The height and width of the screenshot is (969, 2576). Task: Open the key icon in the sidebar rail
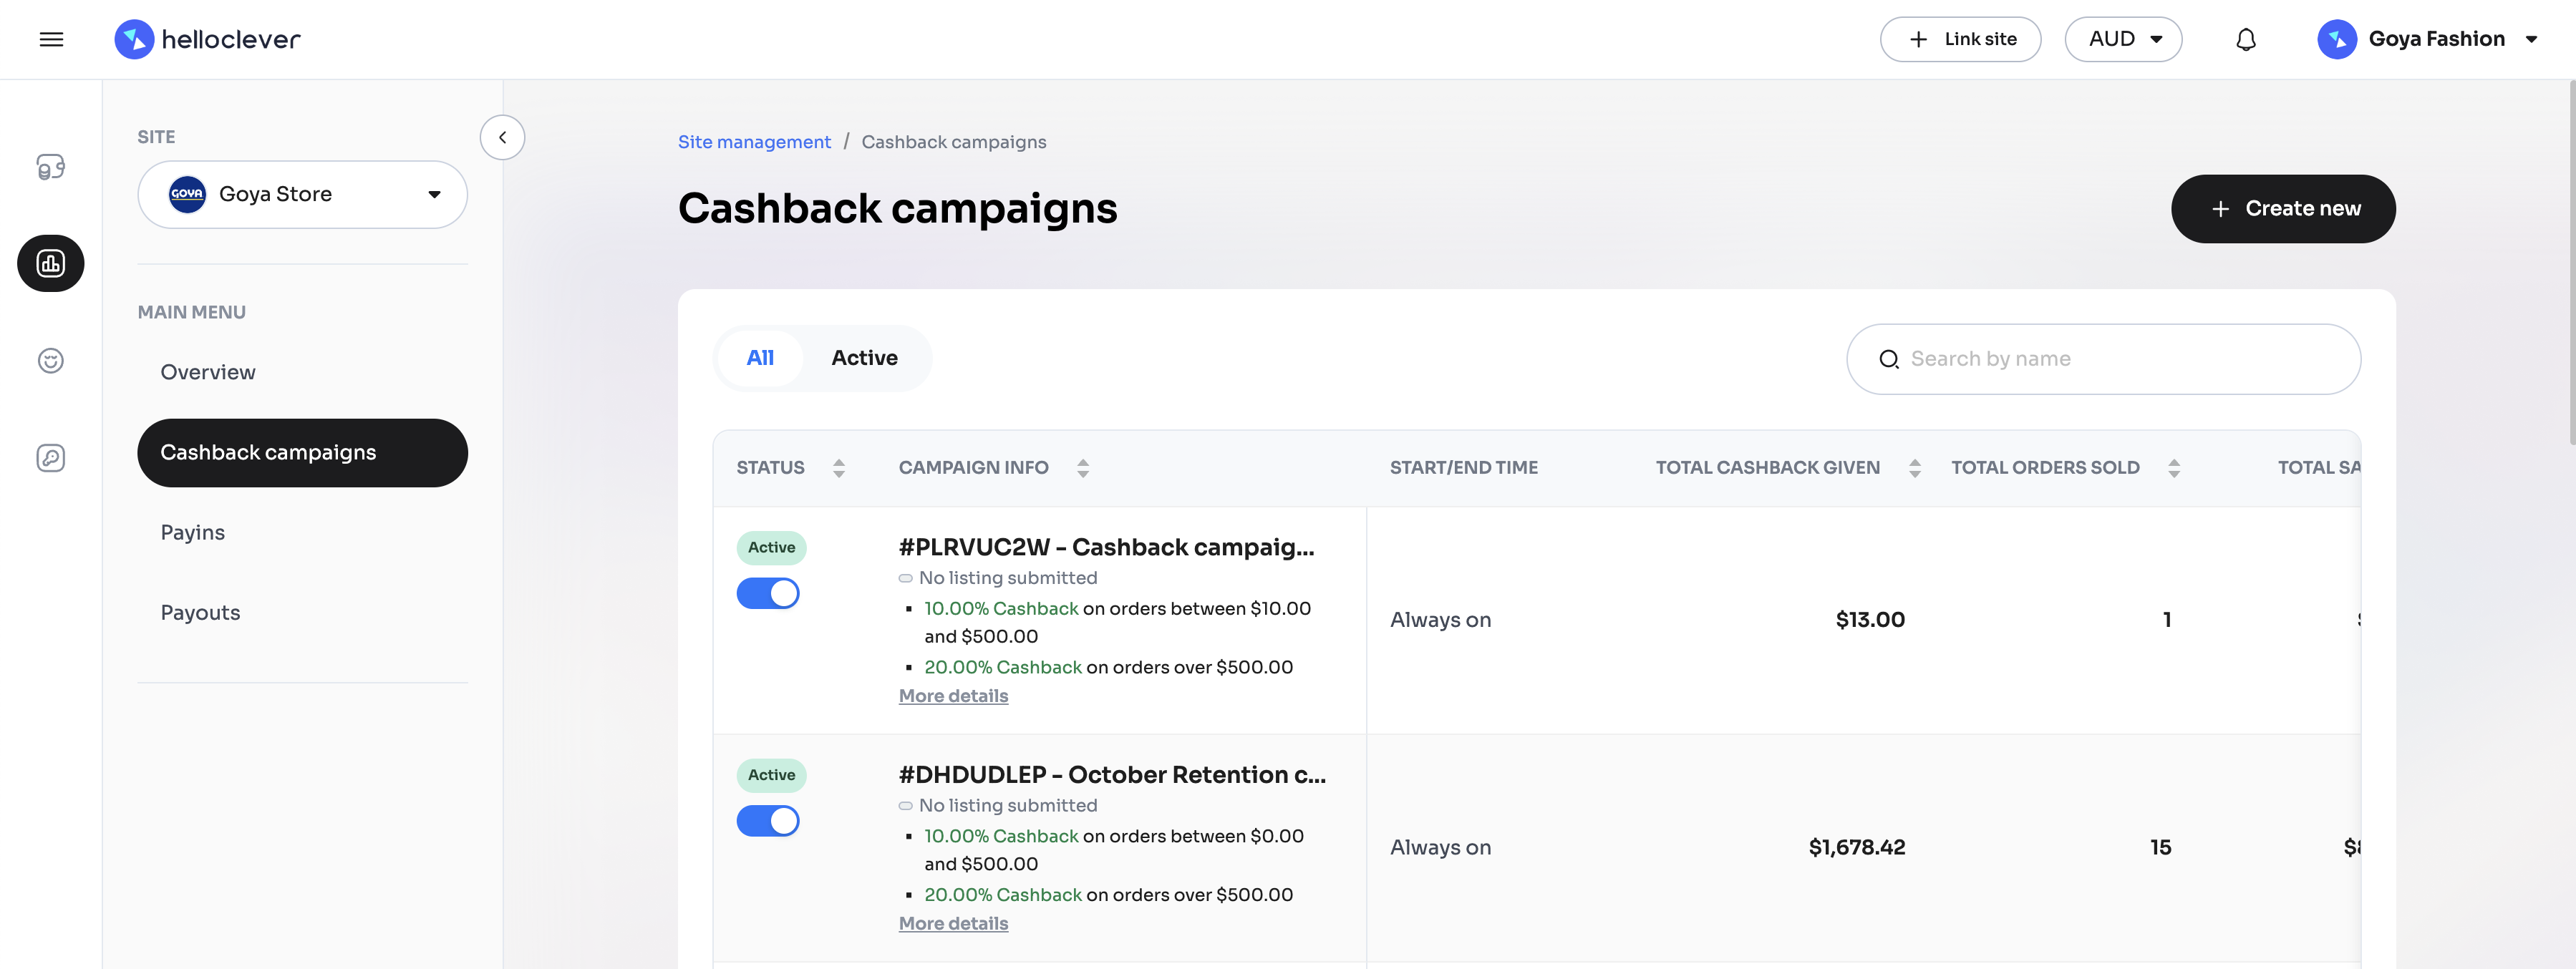pos(51,457)
